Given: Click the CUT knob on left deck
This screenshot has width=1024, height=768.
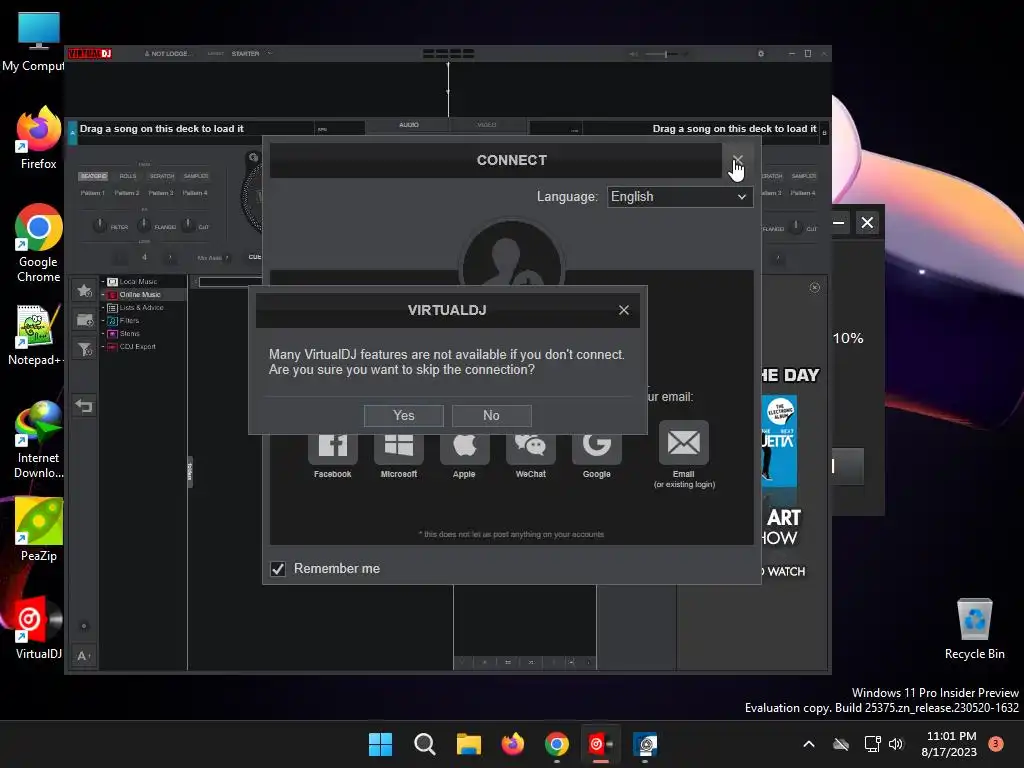Looking at the screenshot, I should tap(188, 225).
